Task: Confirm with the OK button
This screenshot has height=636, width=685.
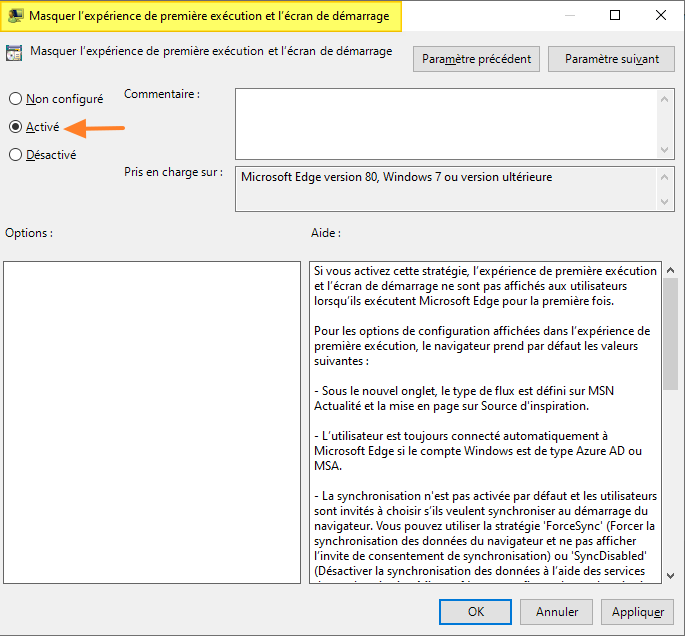Action: [x=475, y=612]
